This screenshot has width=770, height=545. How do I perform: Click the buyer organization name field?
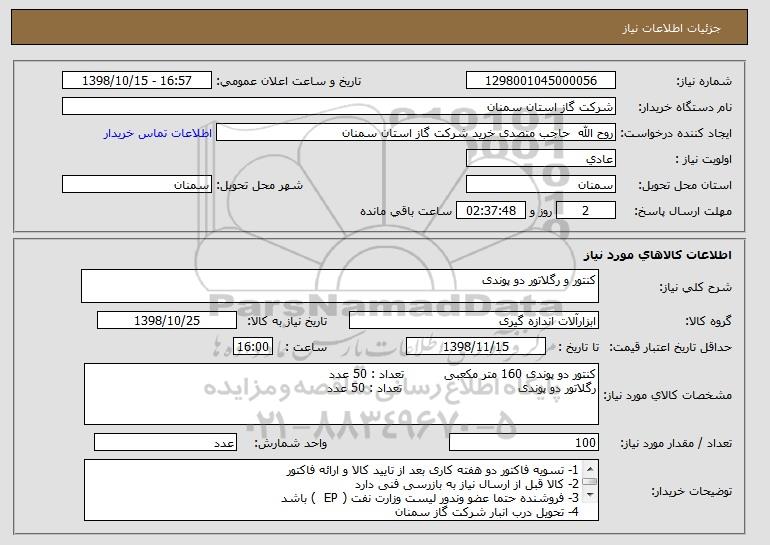(339, 107)
